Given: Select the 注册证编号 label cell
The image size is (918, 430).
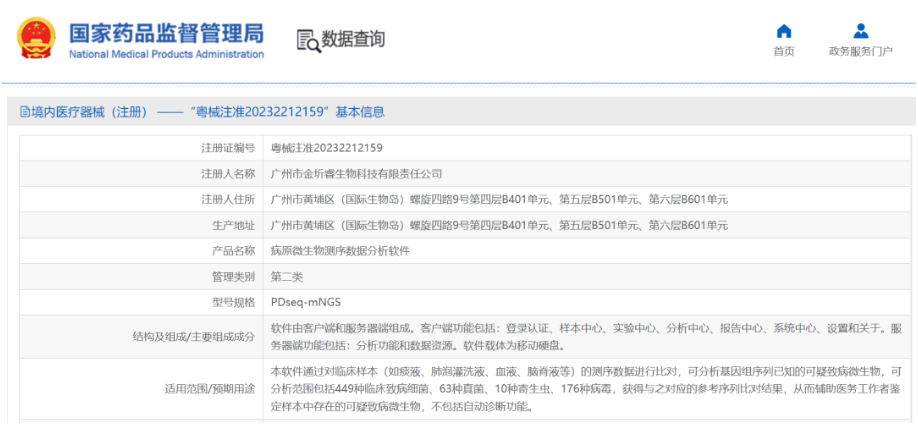Looking at the screenshot, I should [x=141, y=148].
